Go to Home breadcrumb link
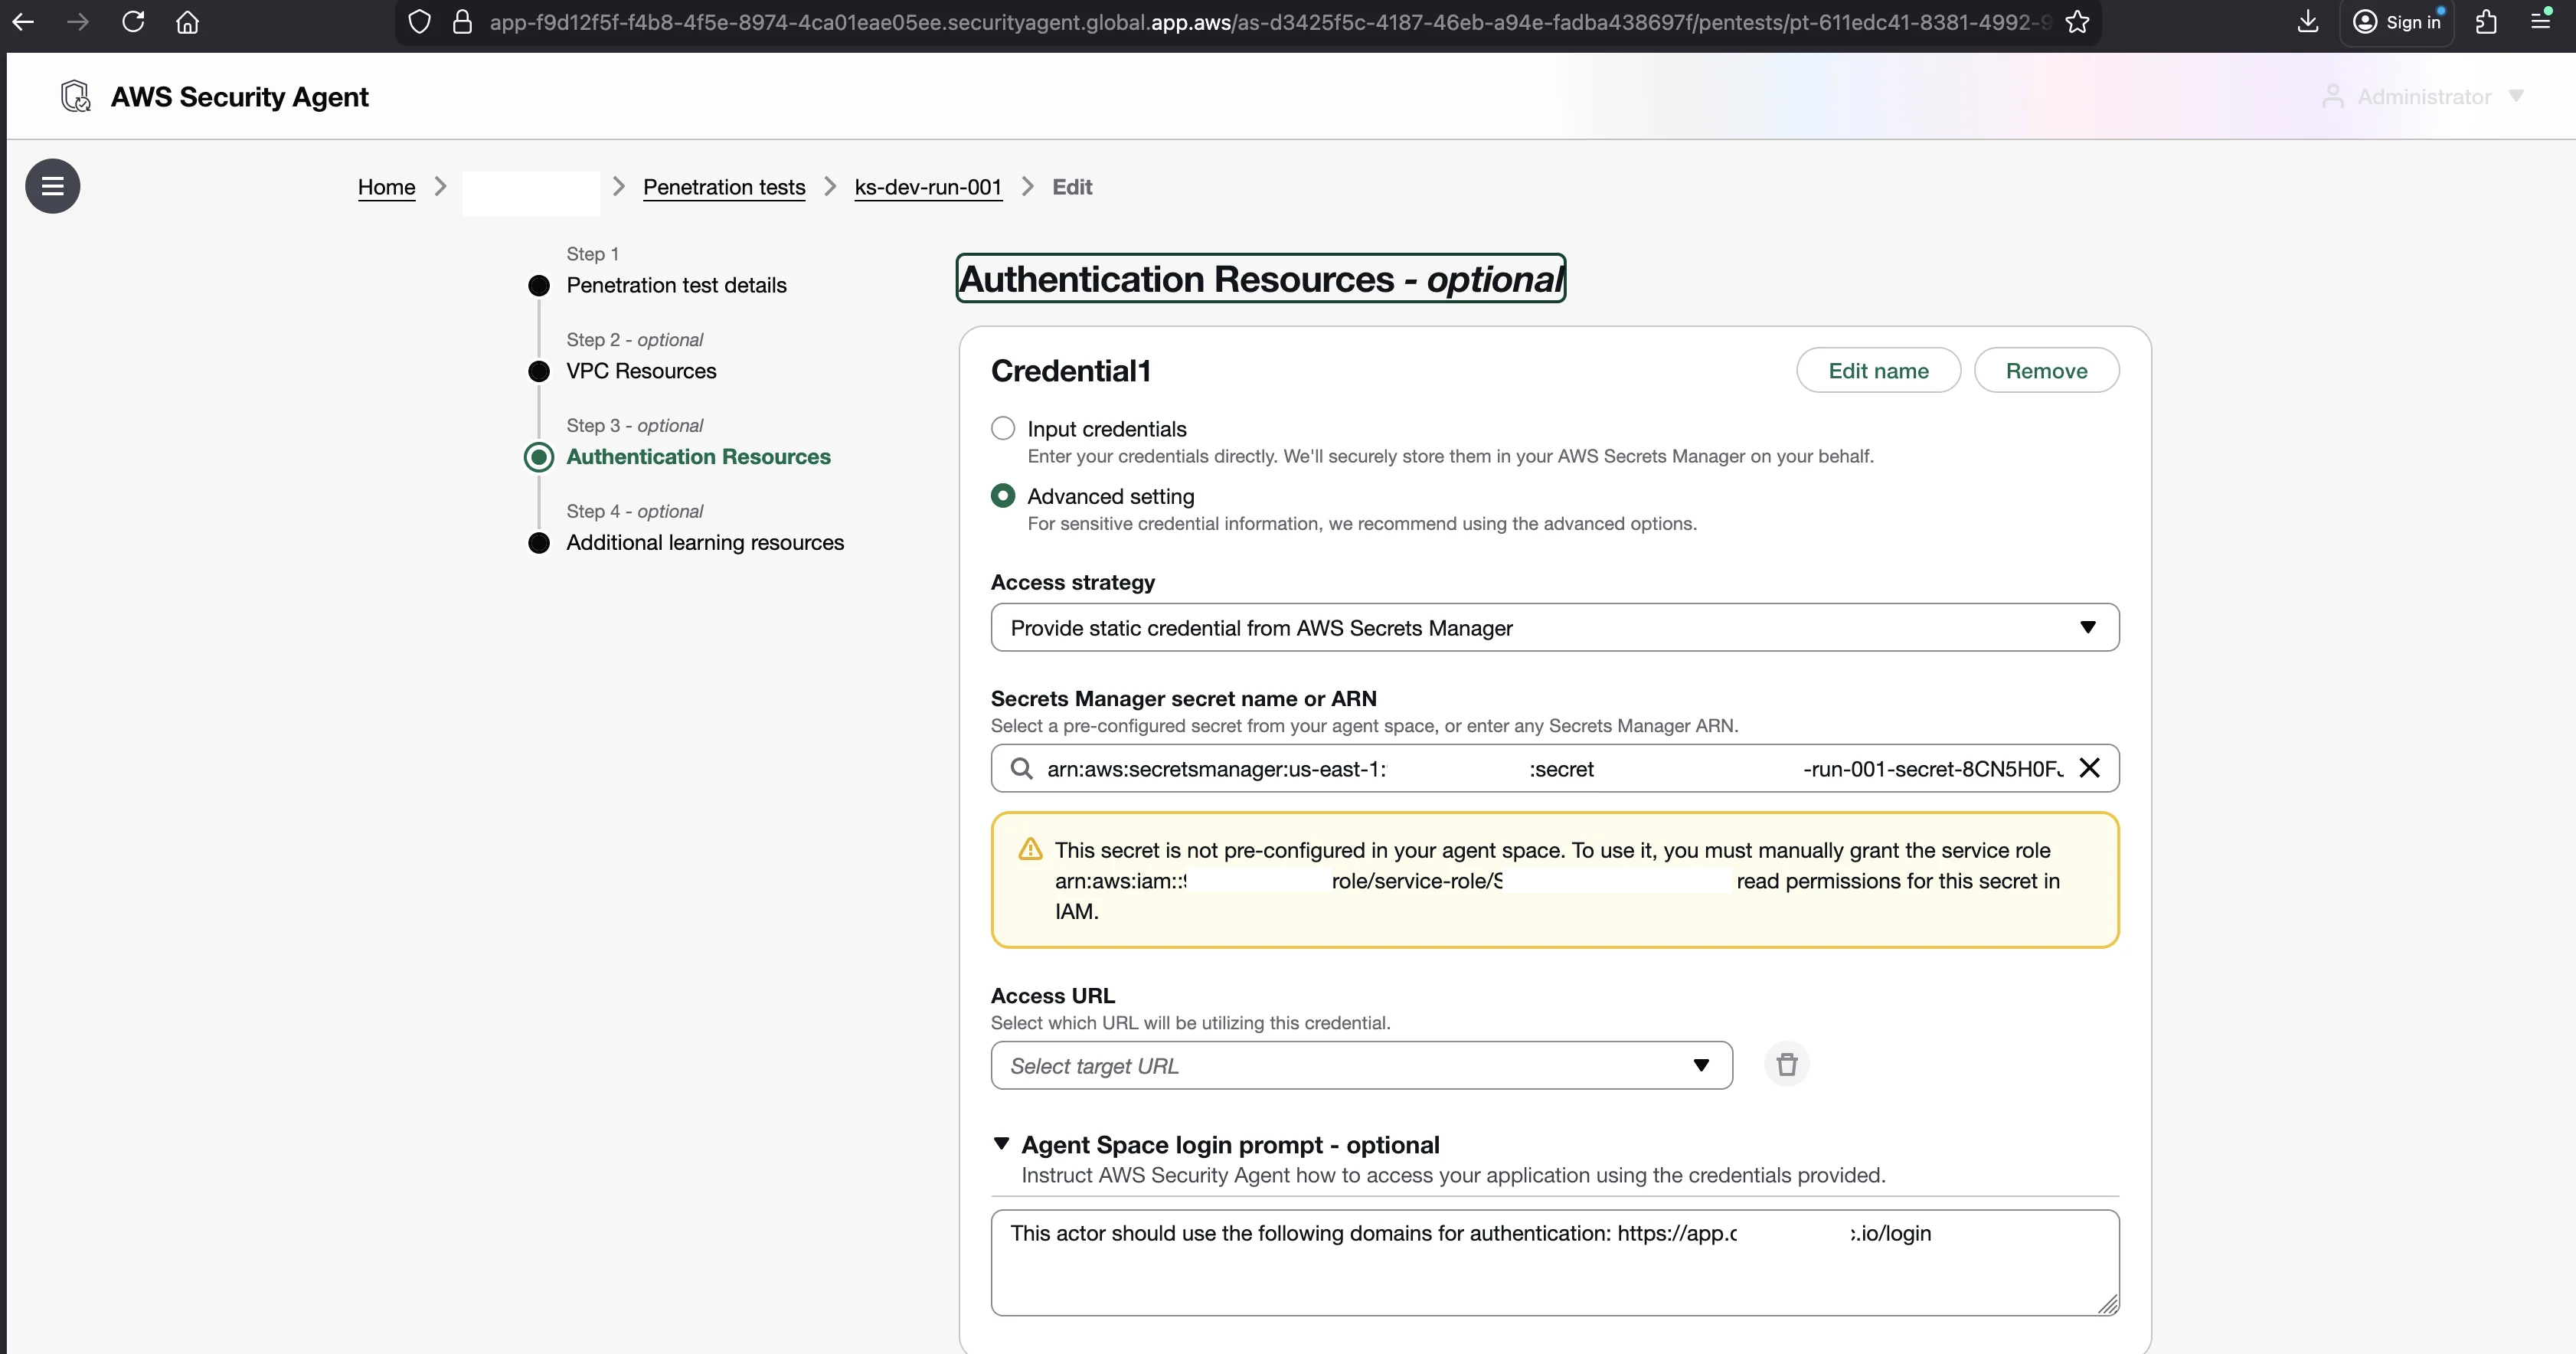 coord(387,187)
